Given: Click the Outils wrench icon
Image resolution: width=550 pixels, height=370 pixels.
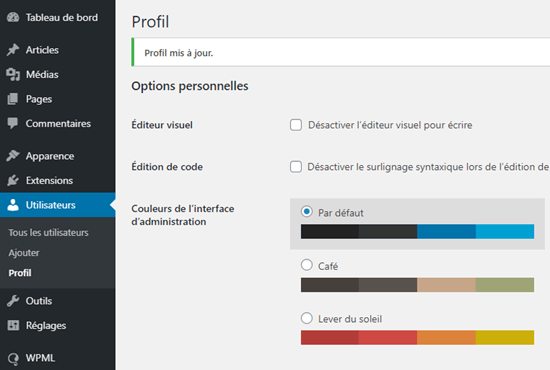Looking at the screenshot, I should point(13,301).
